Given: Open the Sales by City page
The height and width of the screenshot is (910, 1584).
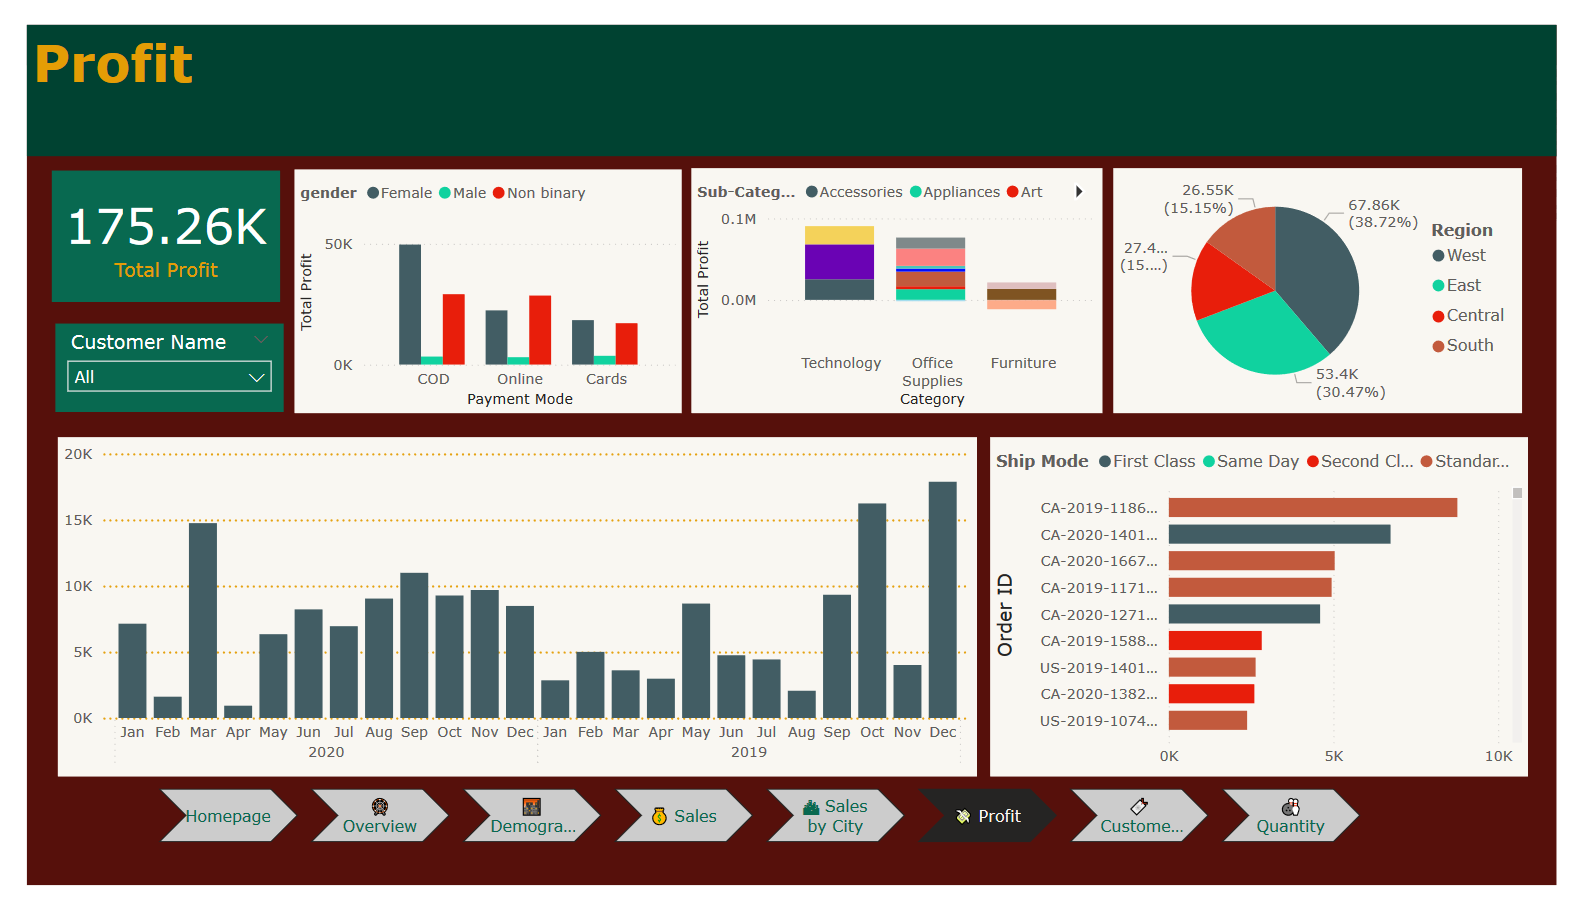Looking at the screenshot, I should pyautogui.click(x=836, y=816).
